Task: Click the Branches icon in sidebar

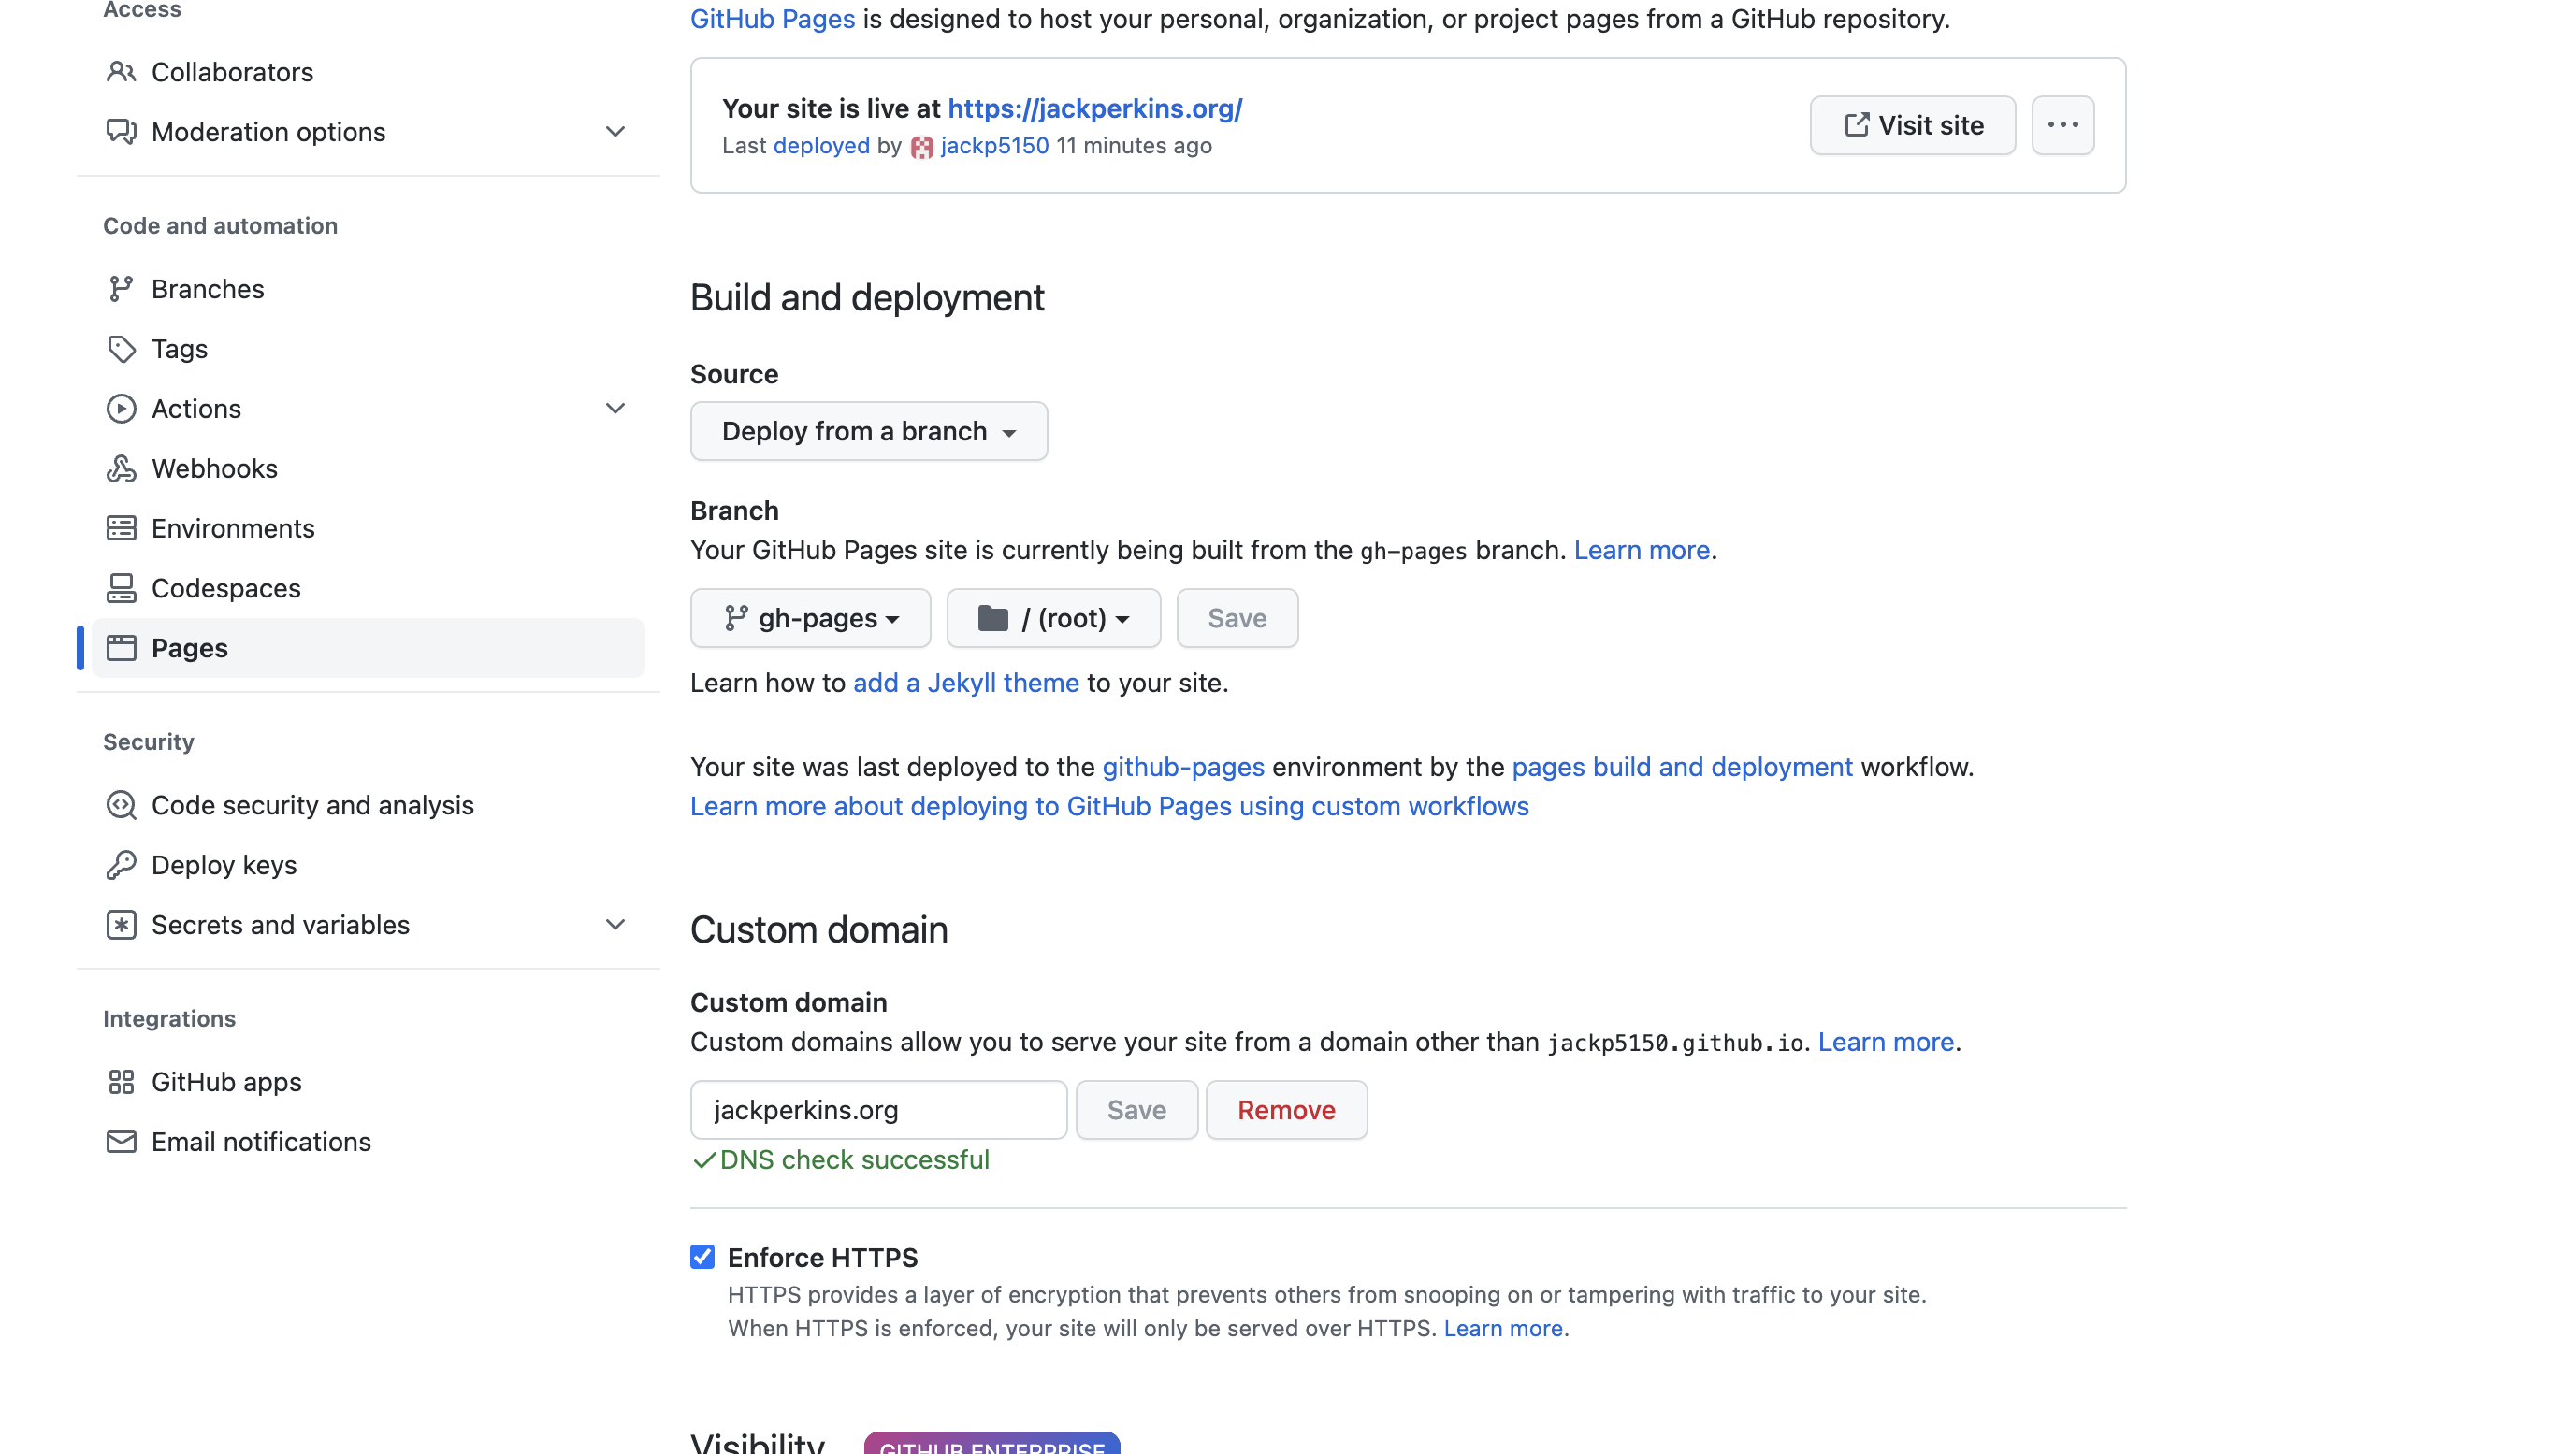Action: coord(121,288)
